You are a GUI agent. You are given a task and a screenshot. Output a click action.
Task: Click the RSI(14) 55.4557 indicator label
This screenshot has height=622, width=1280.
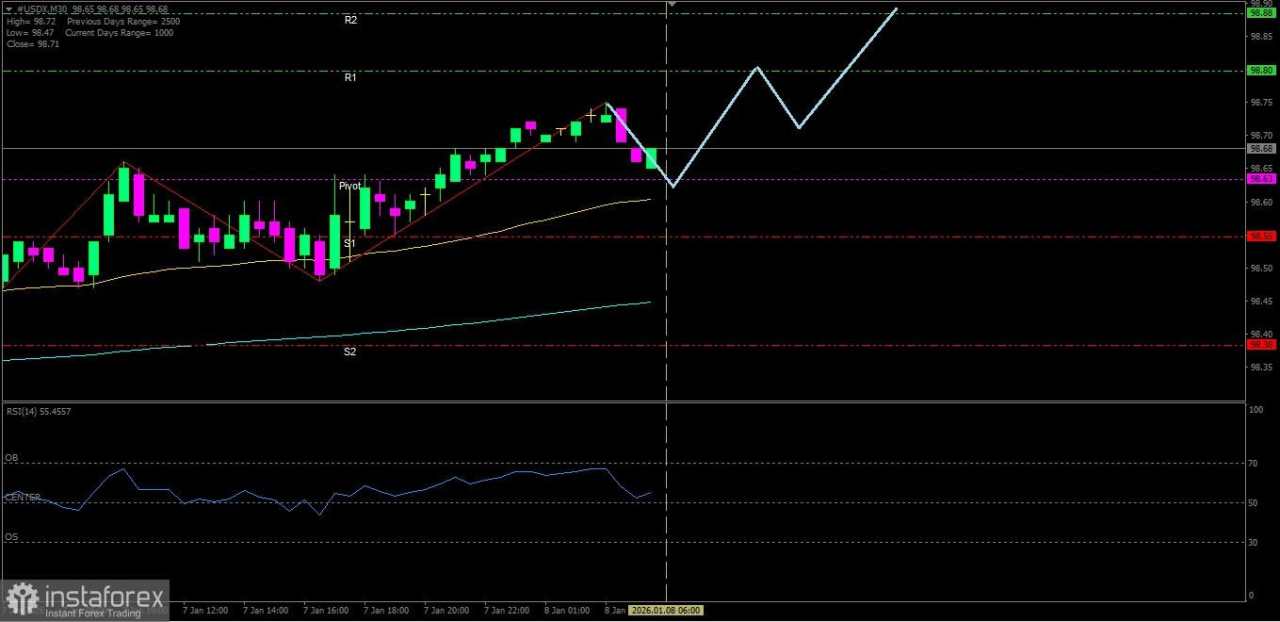[x=38, y=411]
